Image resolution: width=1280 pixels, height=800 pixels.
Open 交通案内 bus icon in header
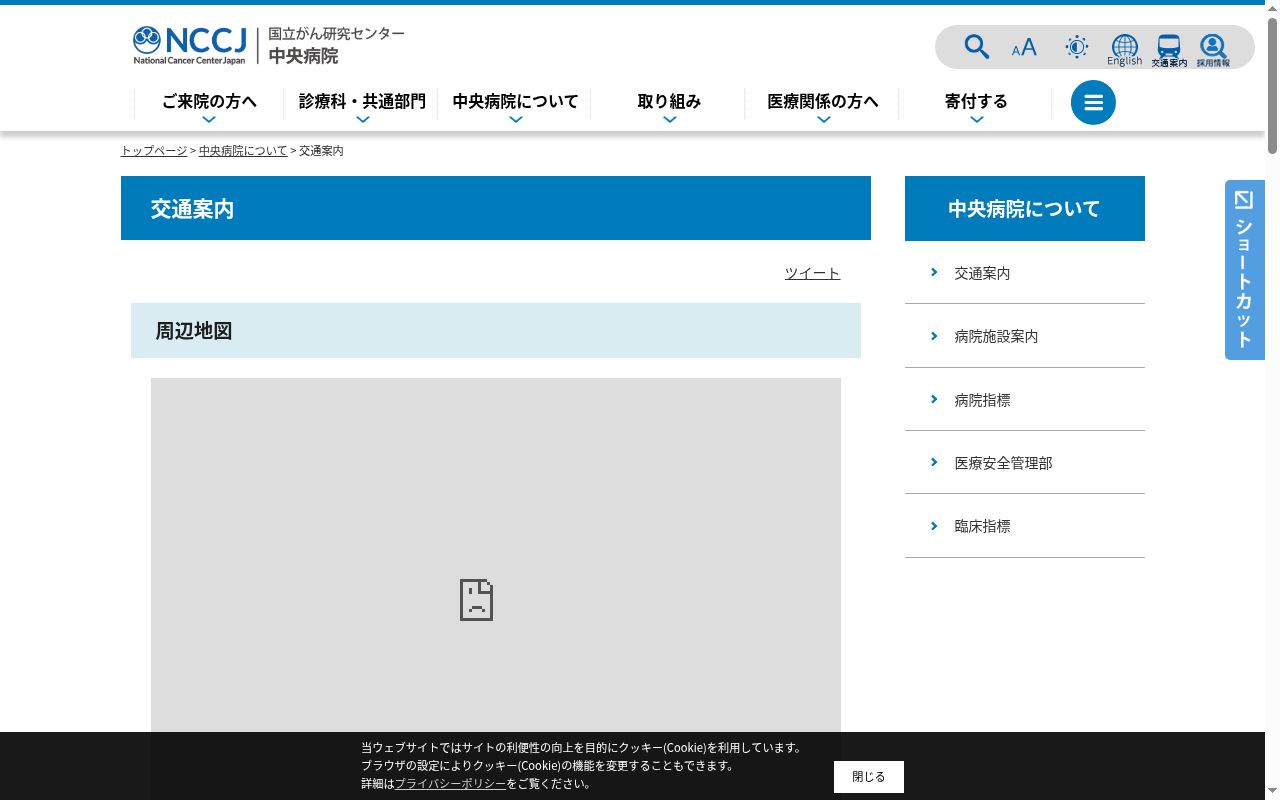(x=1169, y=50)
